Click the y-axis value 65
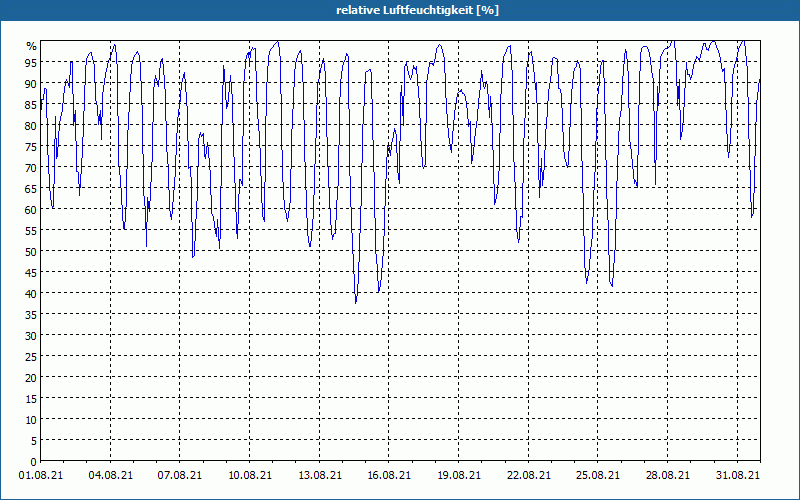 (31, 189)
